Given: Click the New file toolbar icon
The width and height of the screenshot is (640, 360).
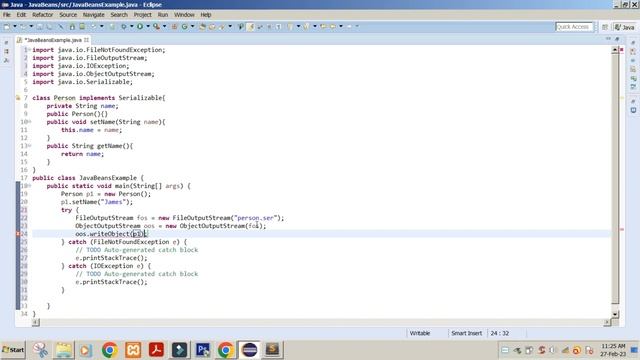Looking at the screenshot, I should coord(7,27).
